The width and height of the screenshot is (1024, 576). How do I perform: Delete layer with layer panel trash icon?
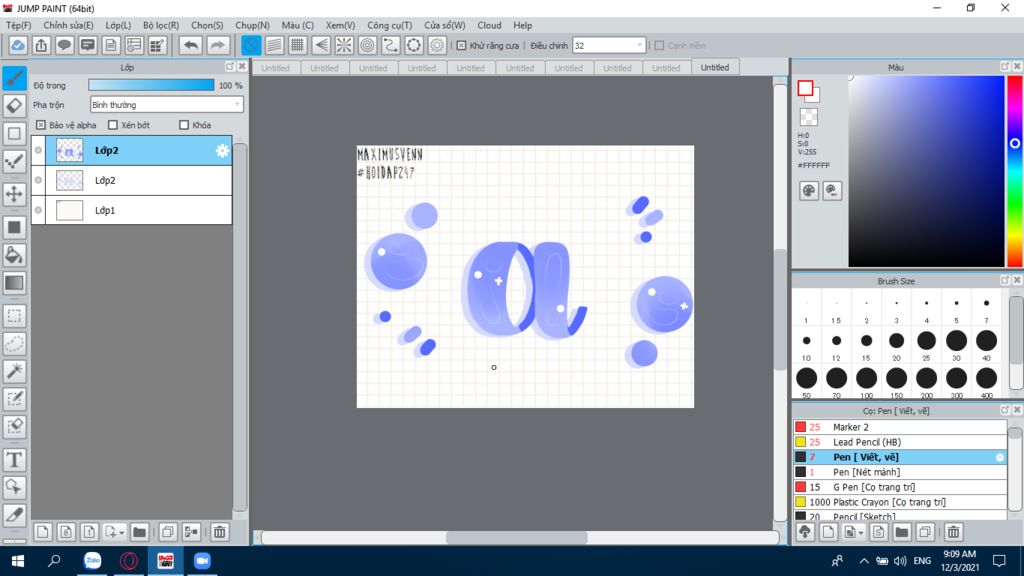pyautogui.click(x=219, y=532)
